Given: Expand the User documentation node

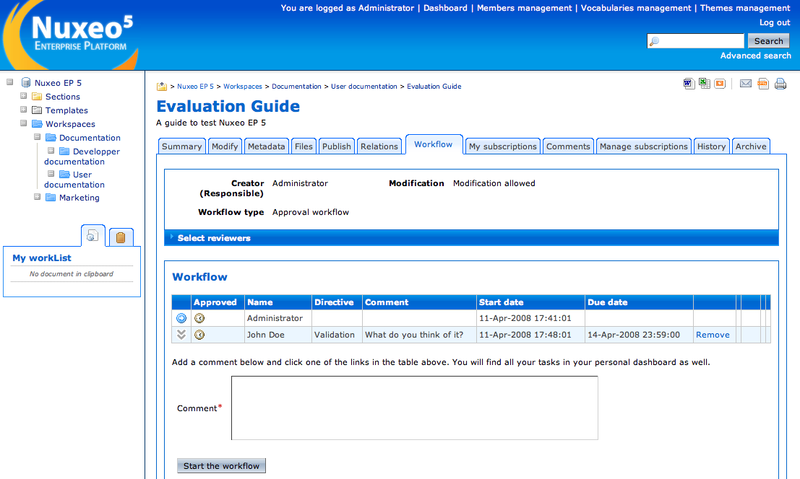Looking at the screenshot, I should pyautogui.click(x=51, y=173).
